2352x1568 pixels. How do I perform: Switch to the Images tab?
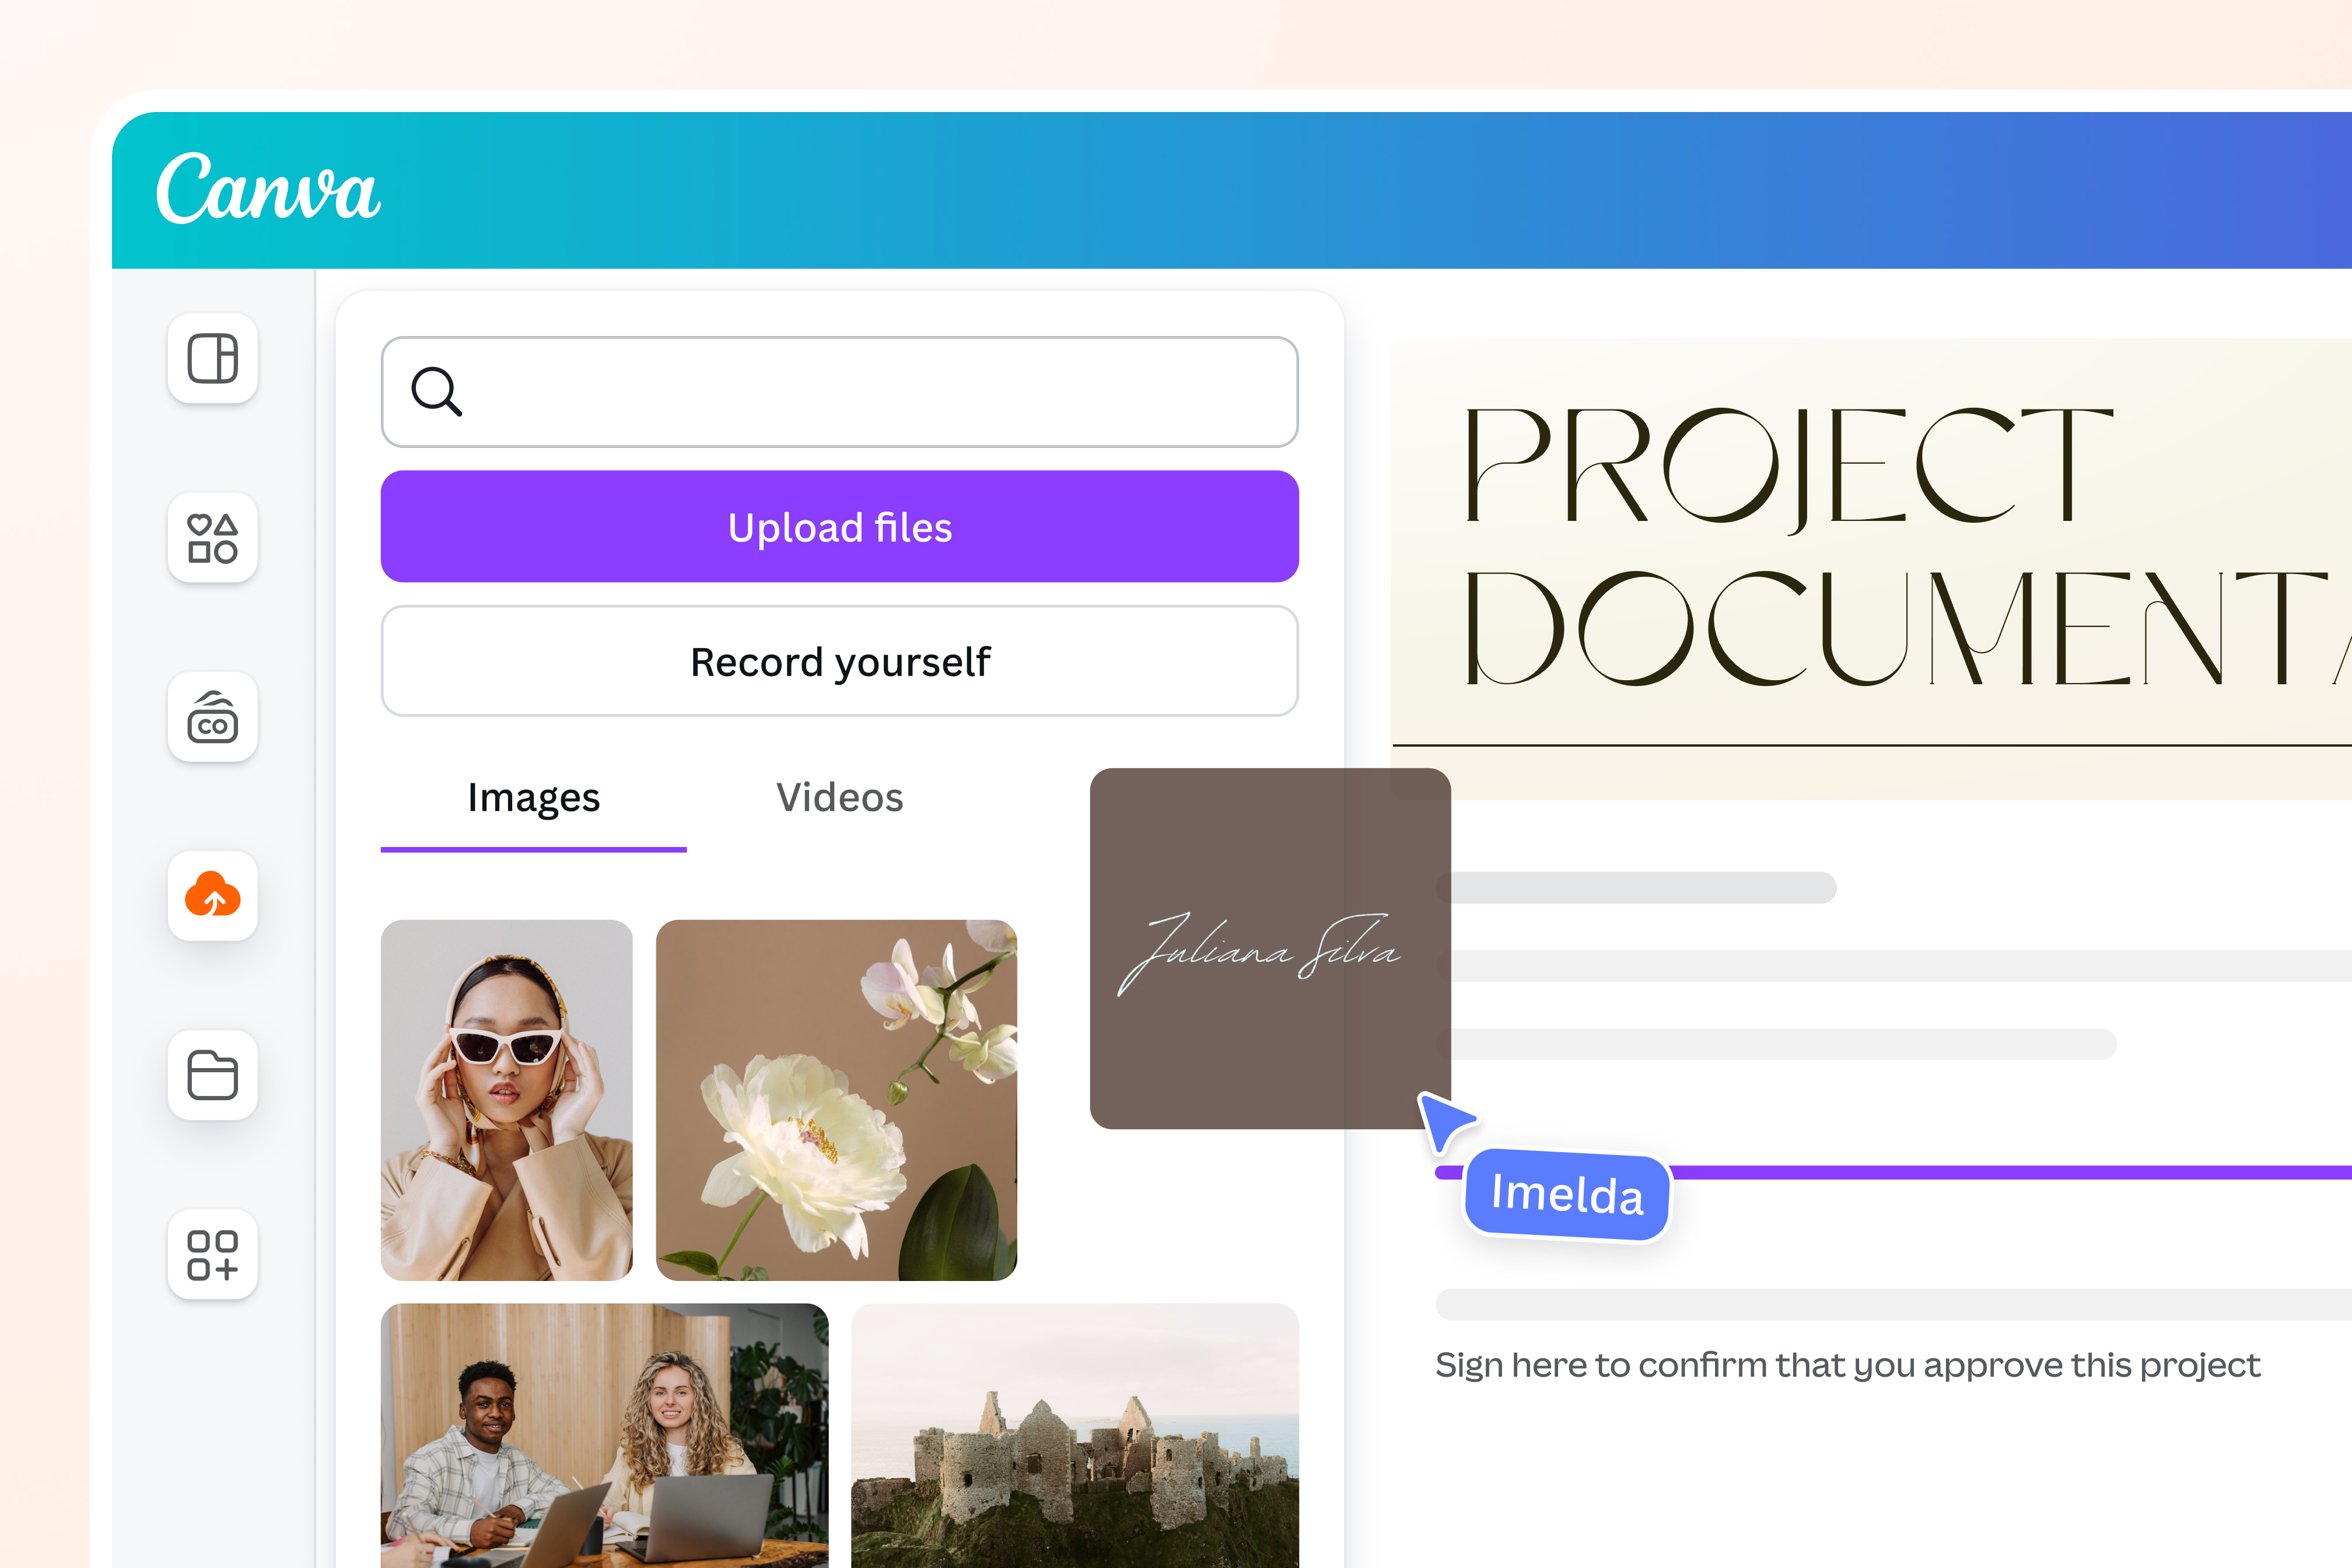point(533,797)
